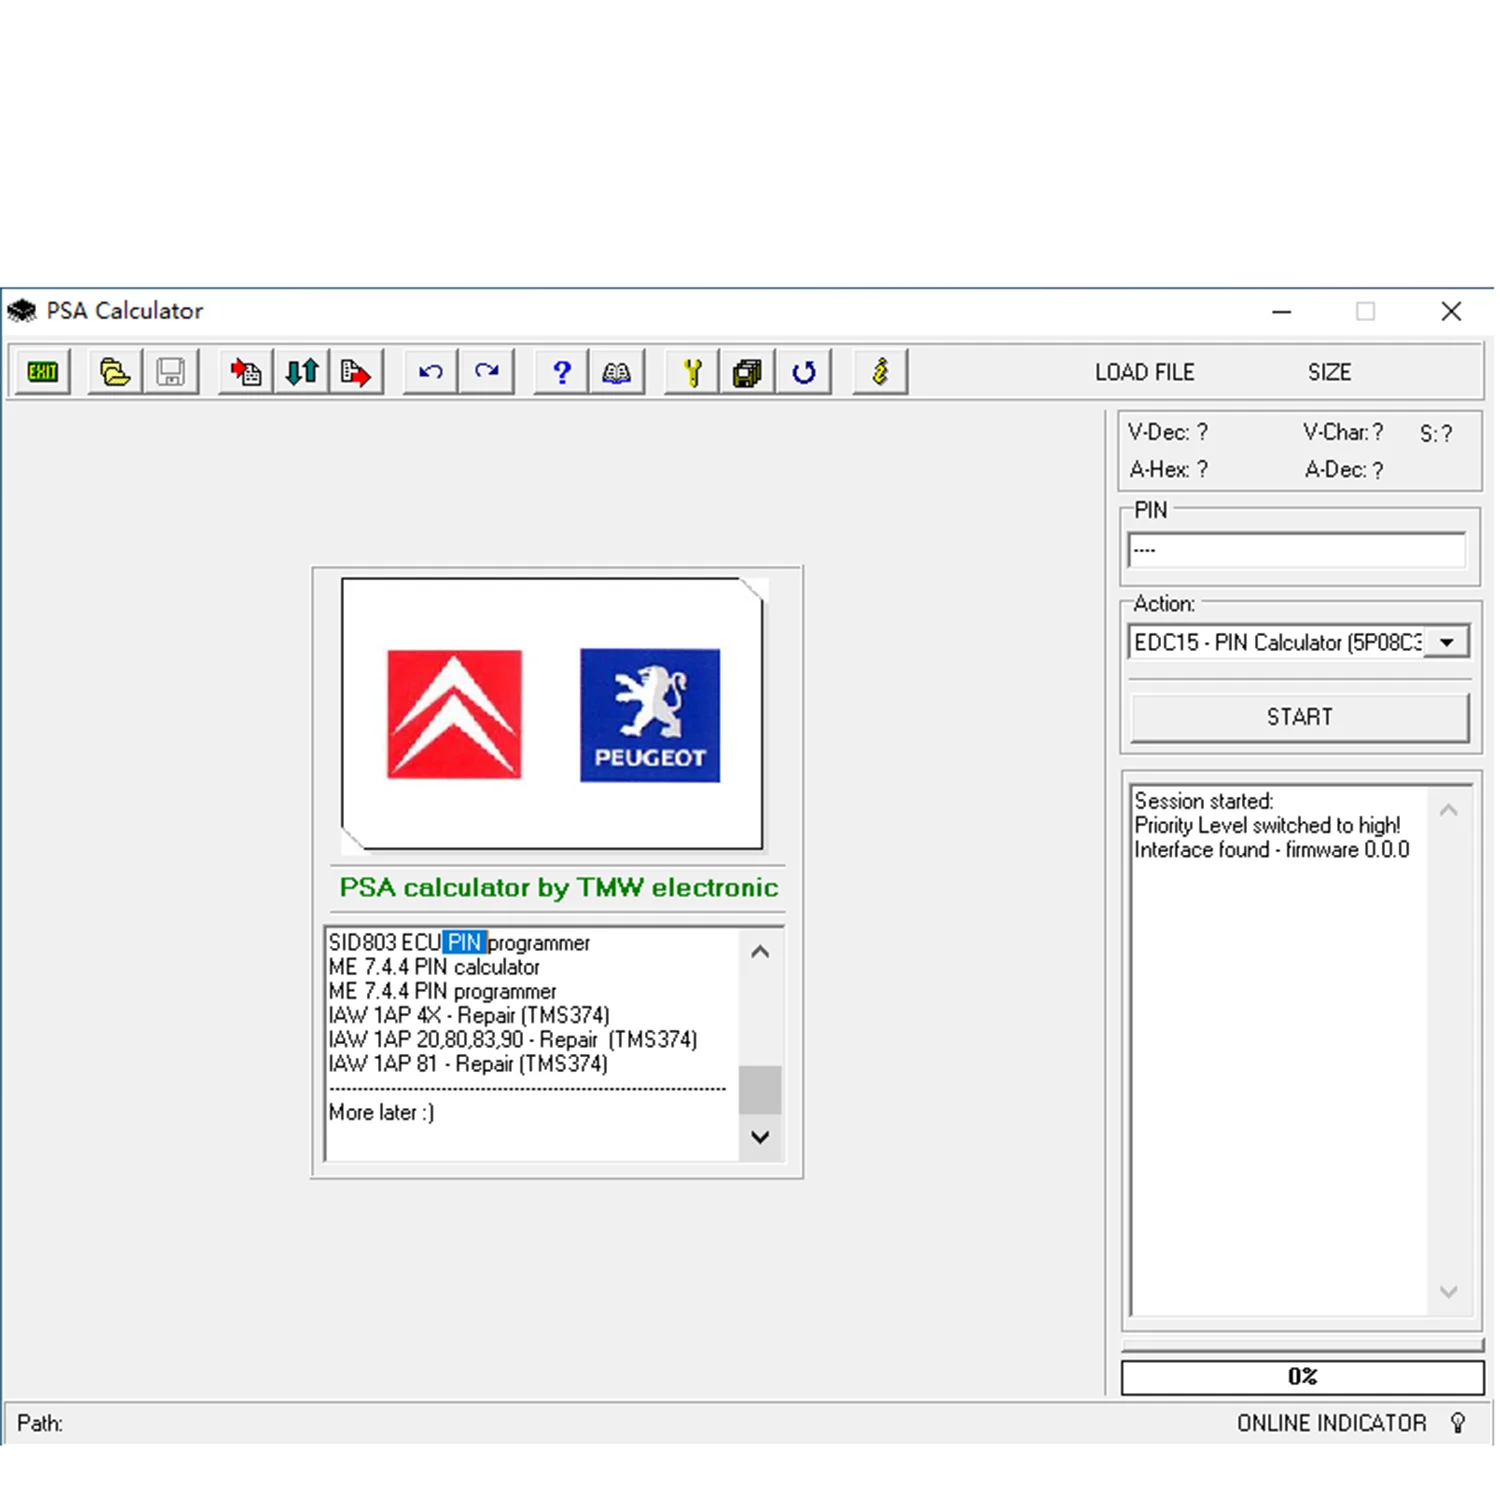
Task: Click the START button
Action: click(x=1300, y=717)
